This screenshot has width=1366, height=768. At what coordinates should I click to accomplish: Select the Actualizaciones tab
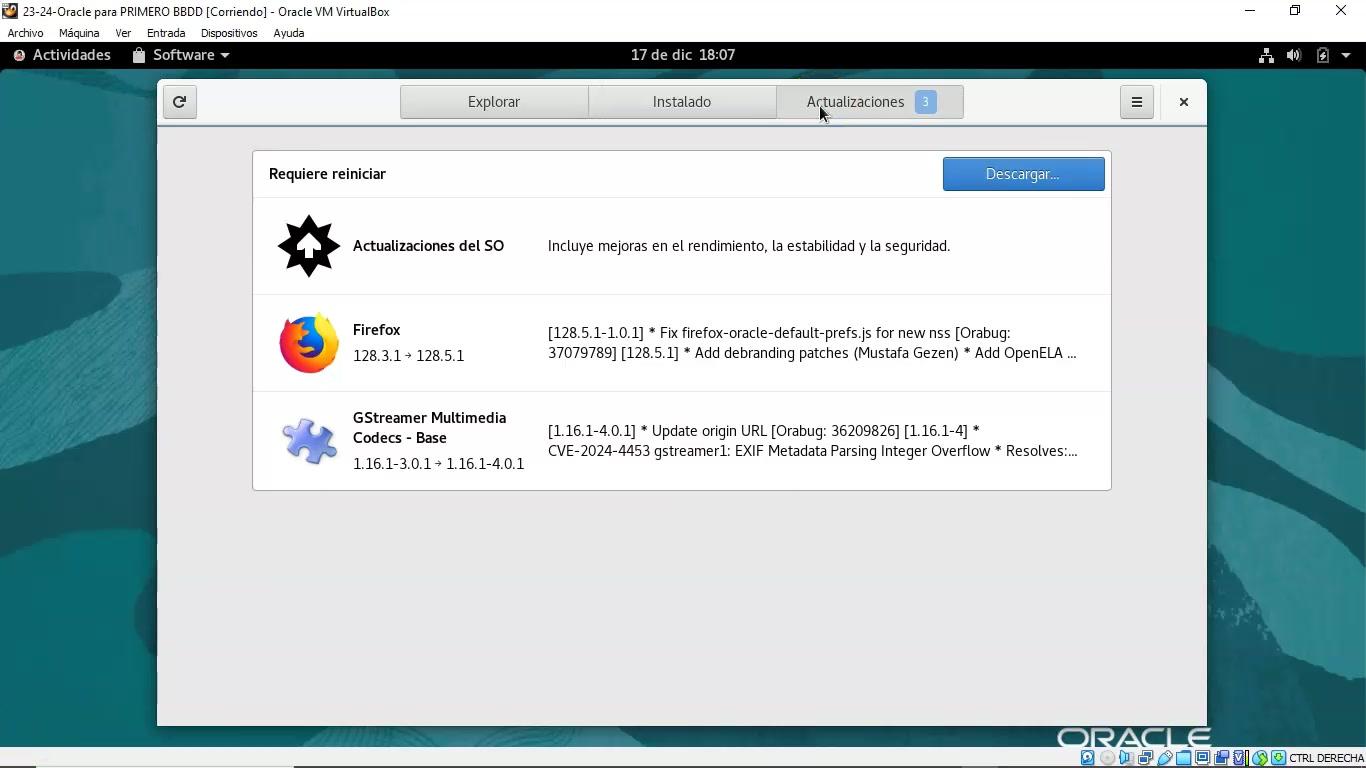point(870,102)
